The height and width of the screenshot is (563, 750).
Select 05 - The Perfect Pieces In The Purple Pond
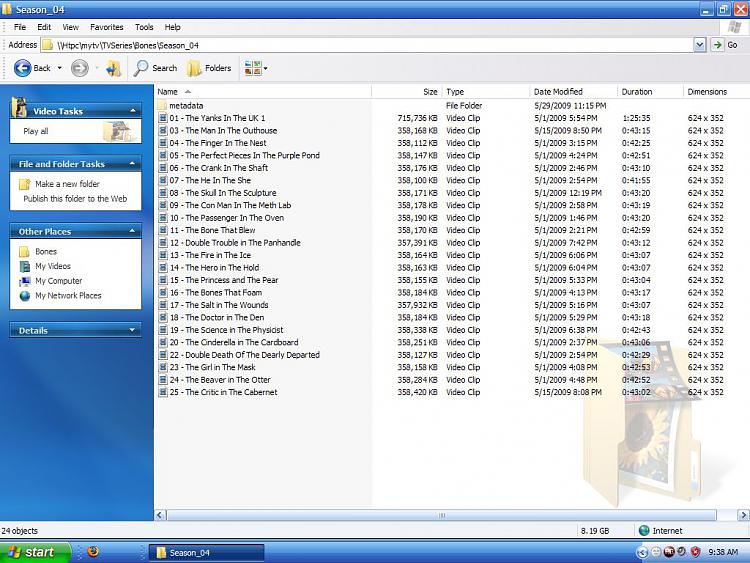[x=244, y=155]
